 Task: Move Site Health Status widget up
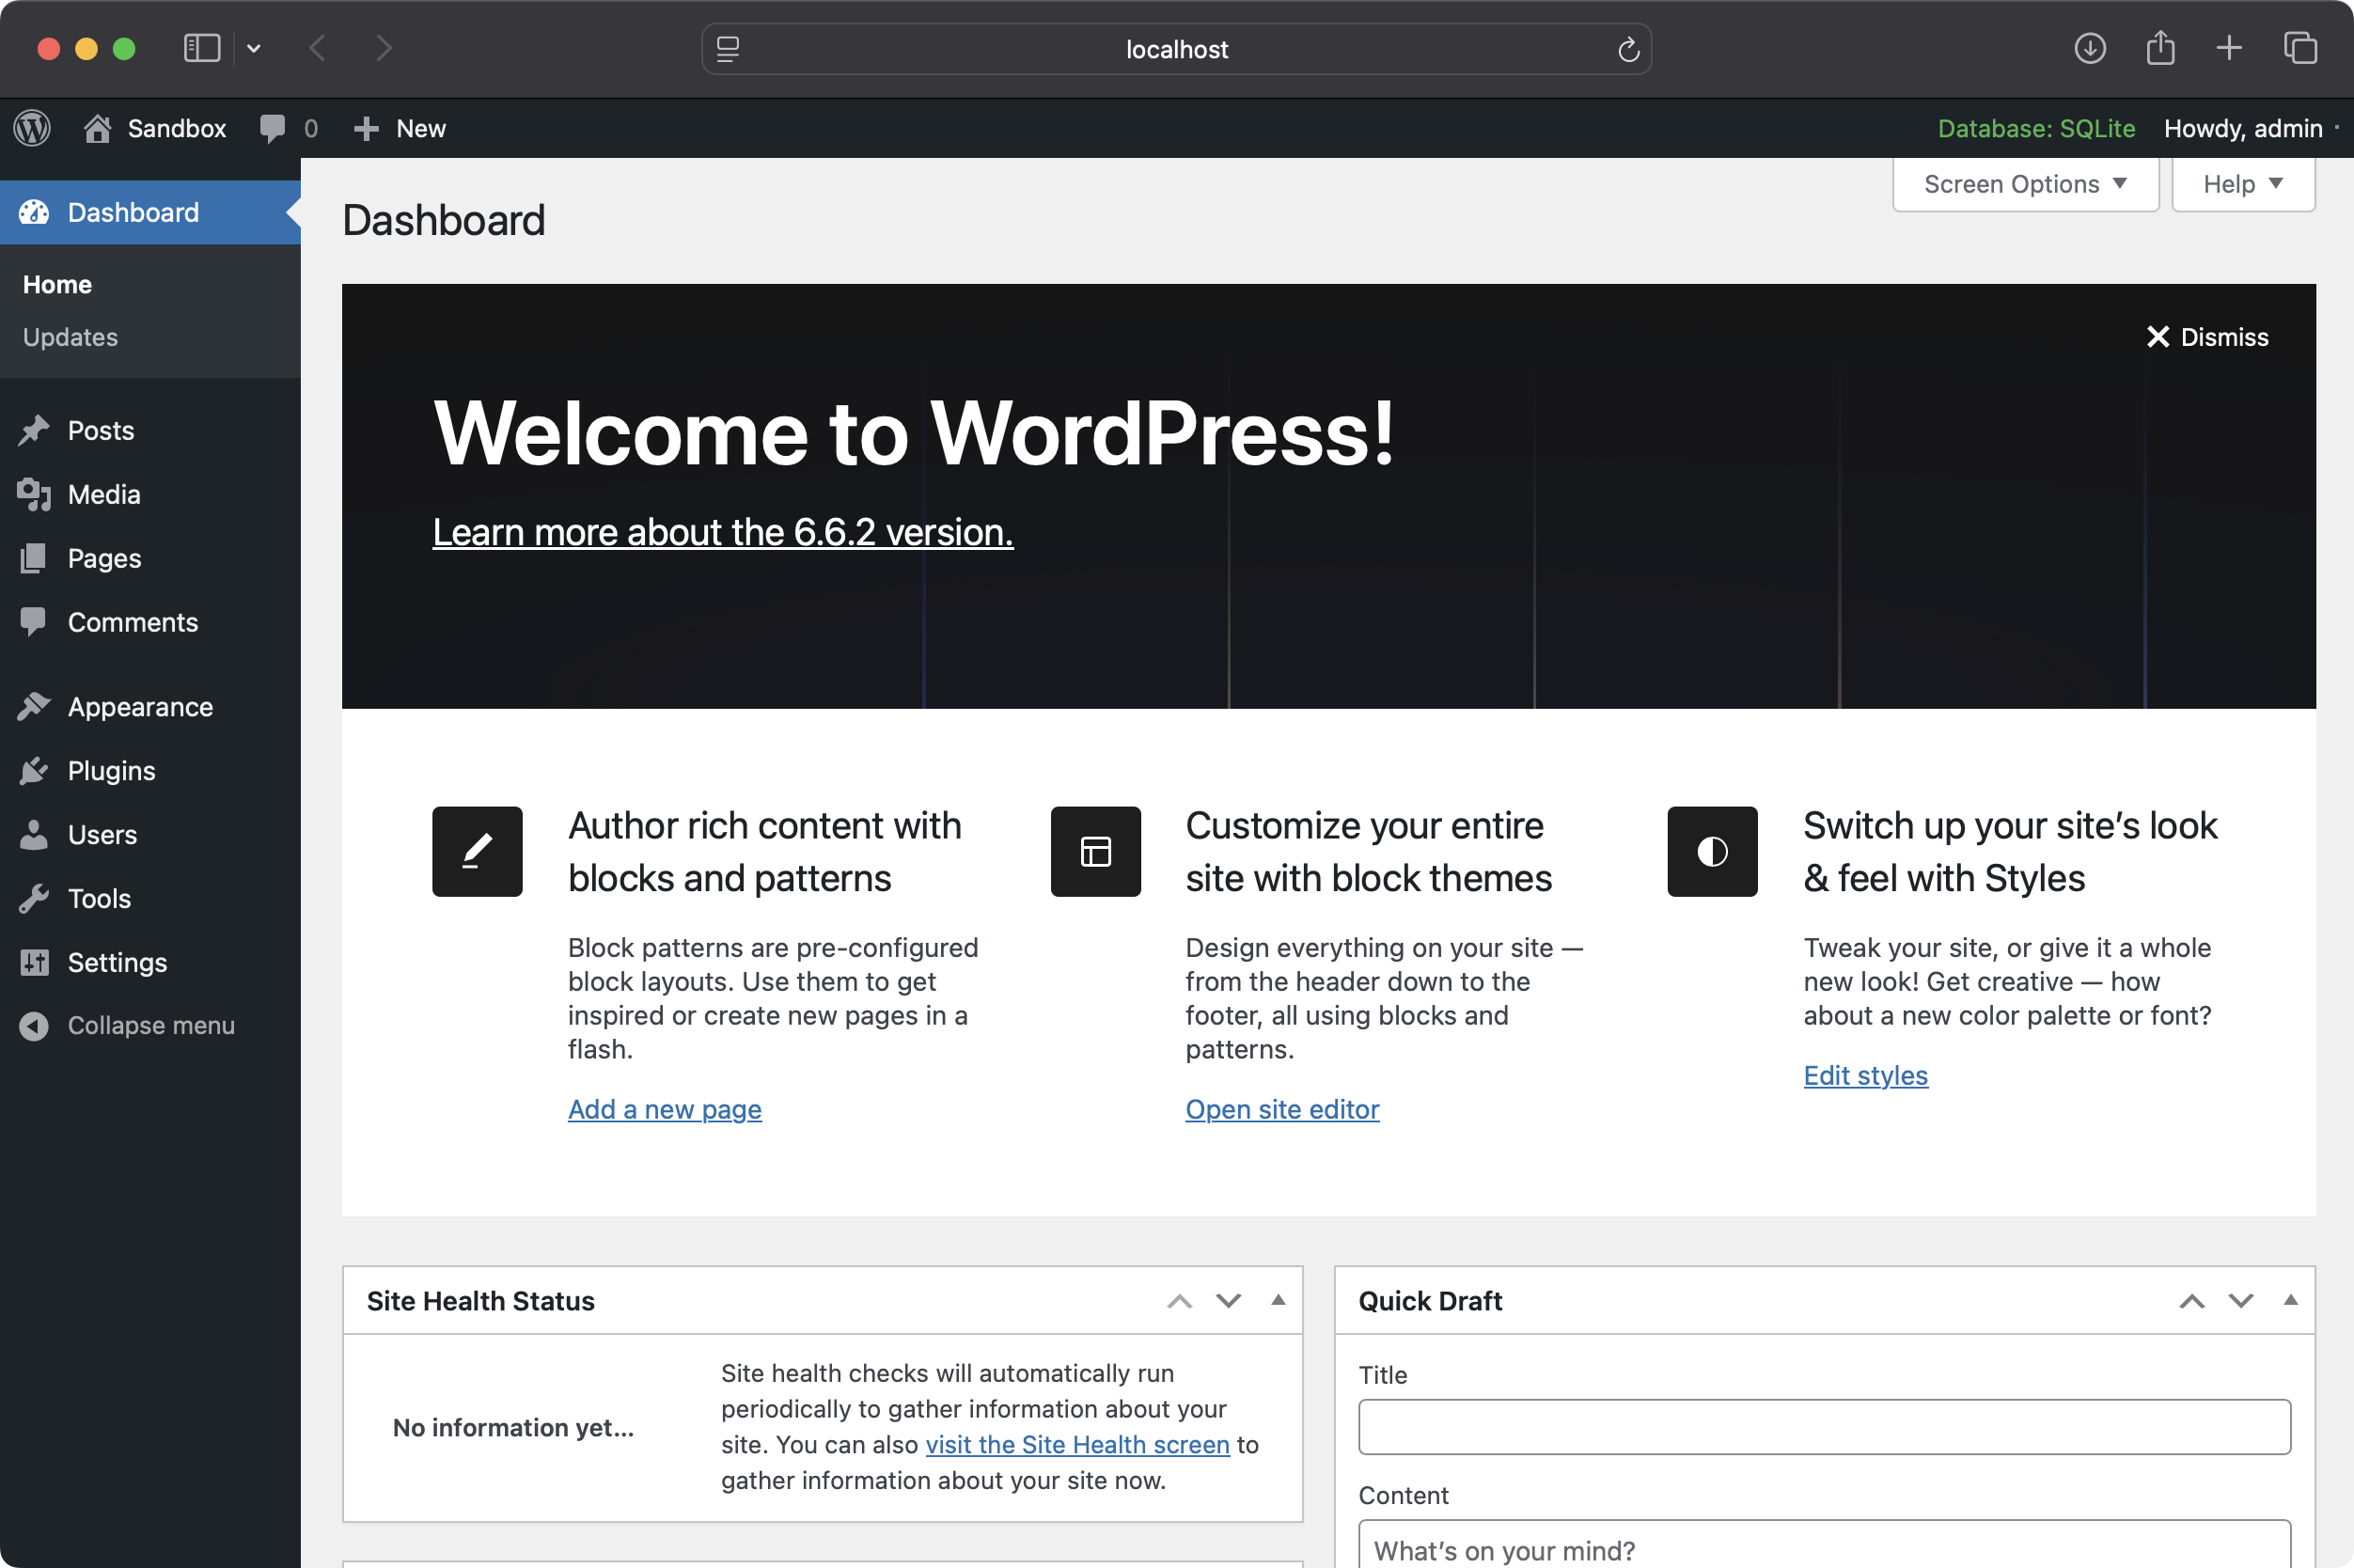click(x=1179, y=1301)
